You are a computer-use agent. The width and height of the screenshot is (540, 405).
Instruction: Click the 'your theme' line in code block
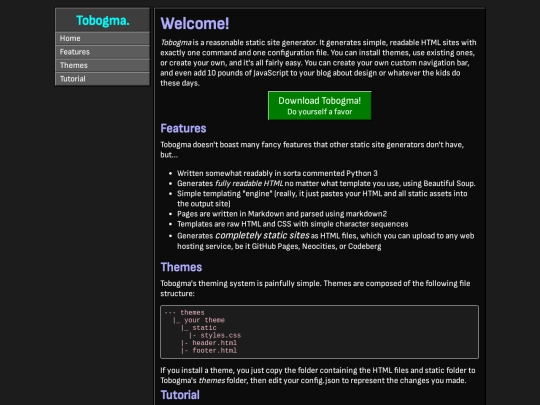[x=204, y=320]
